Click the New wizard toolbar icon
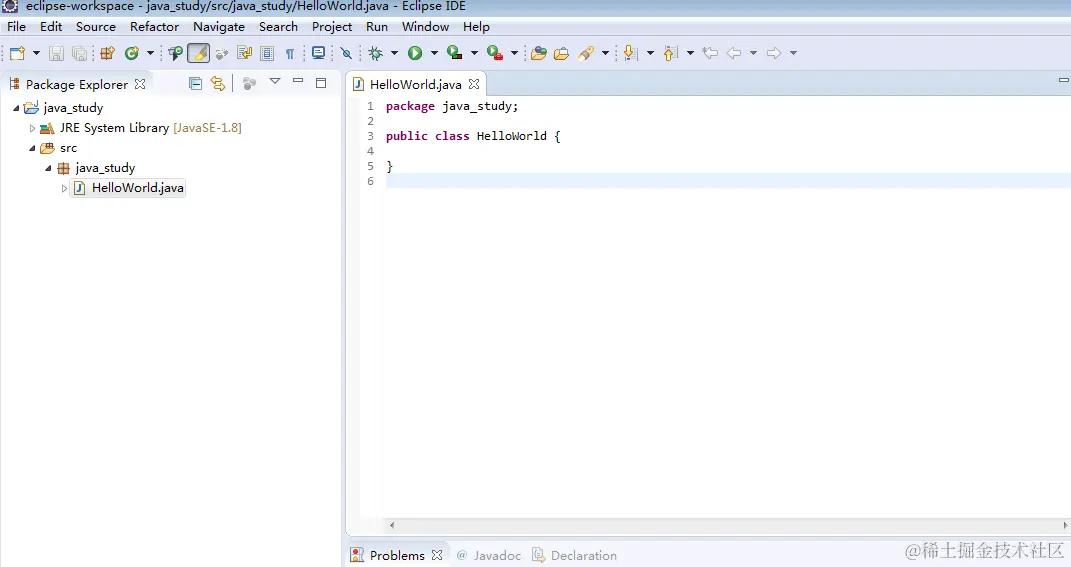The image size is (1071, 567). [x=17, y=53]
